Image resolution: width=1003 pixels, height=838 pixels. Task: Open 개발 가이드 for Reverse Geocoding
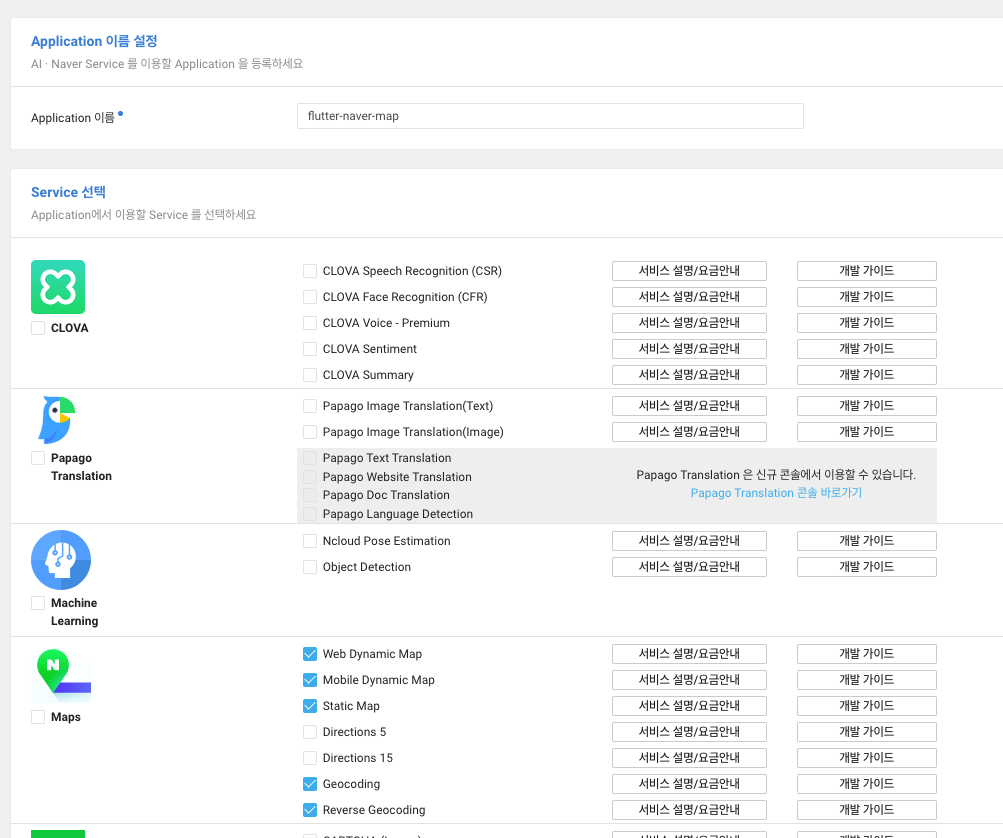pyautogui.click(x=867, y=810)
